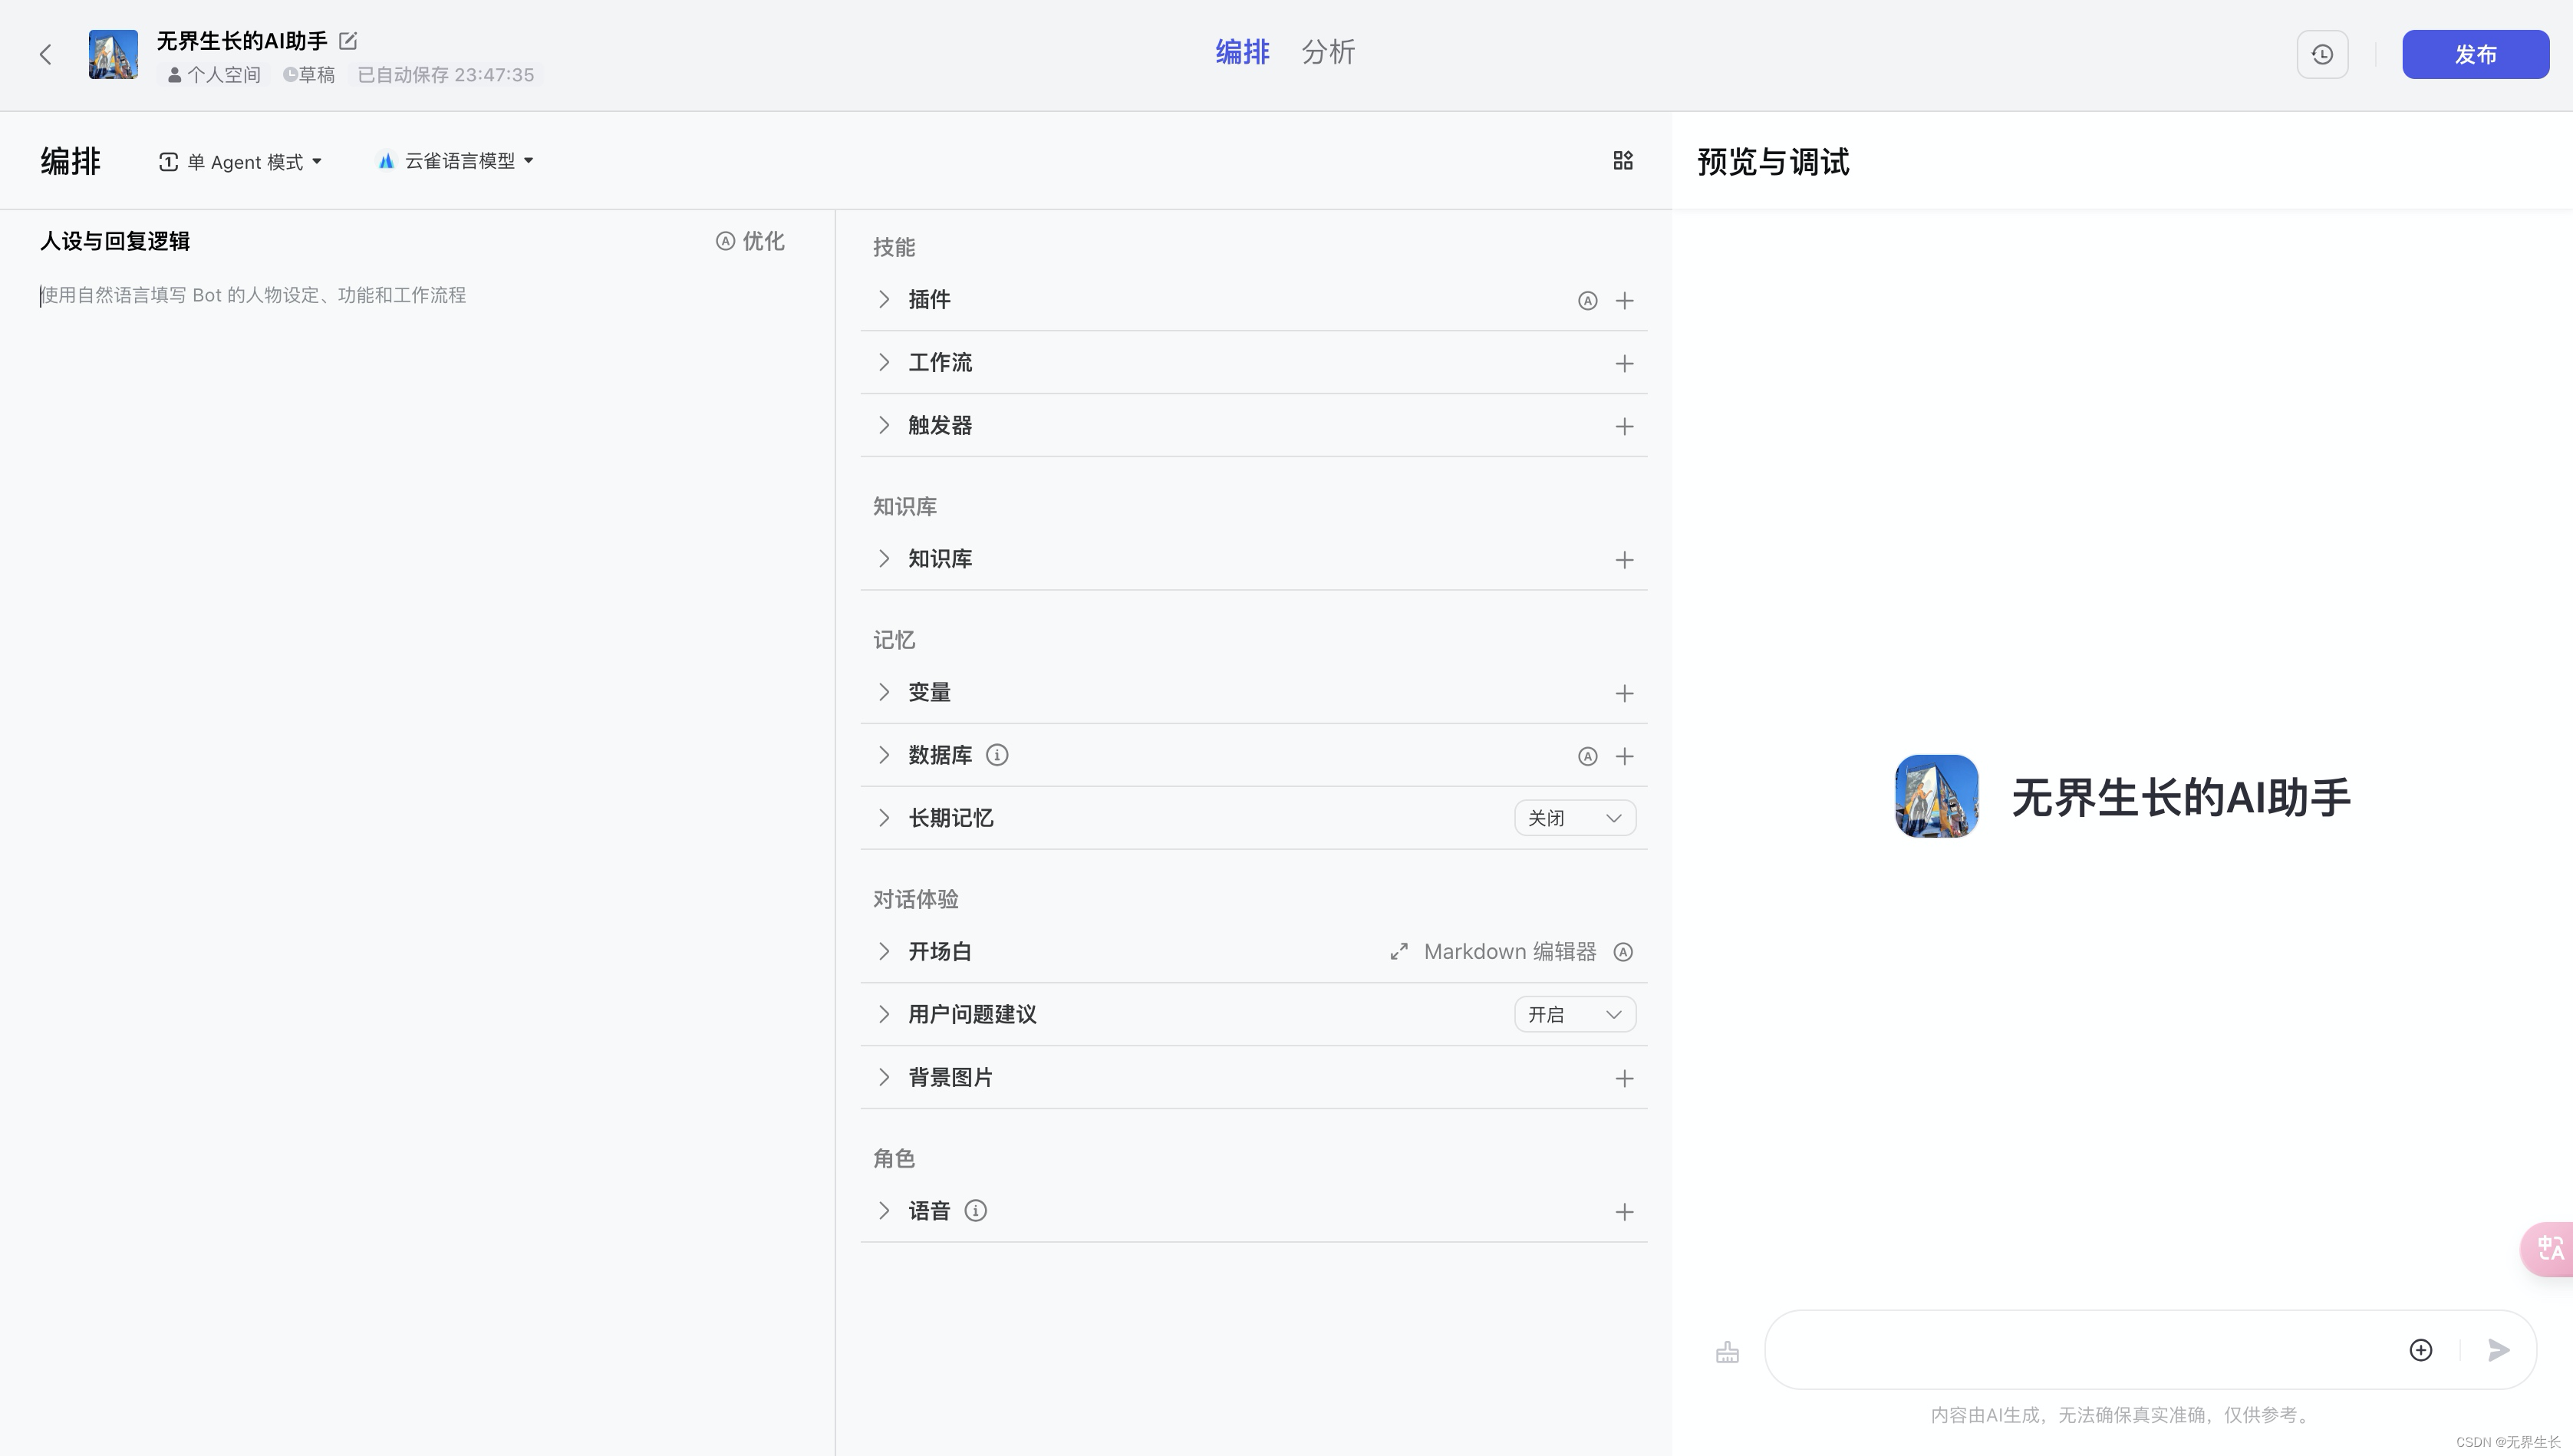Click the 人设与回复逻辑 text input area
The height and width of the screenshot is (1456, 2573).
point(400,296)
